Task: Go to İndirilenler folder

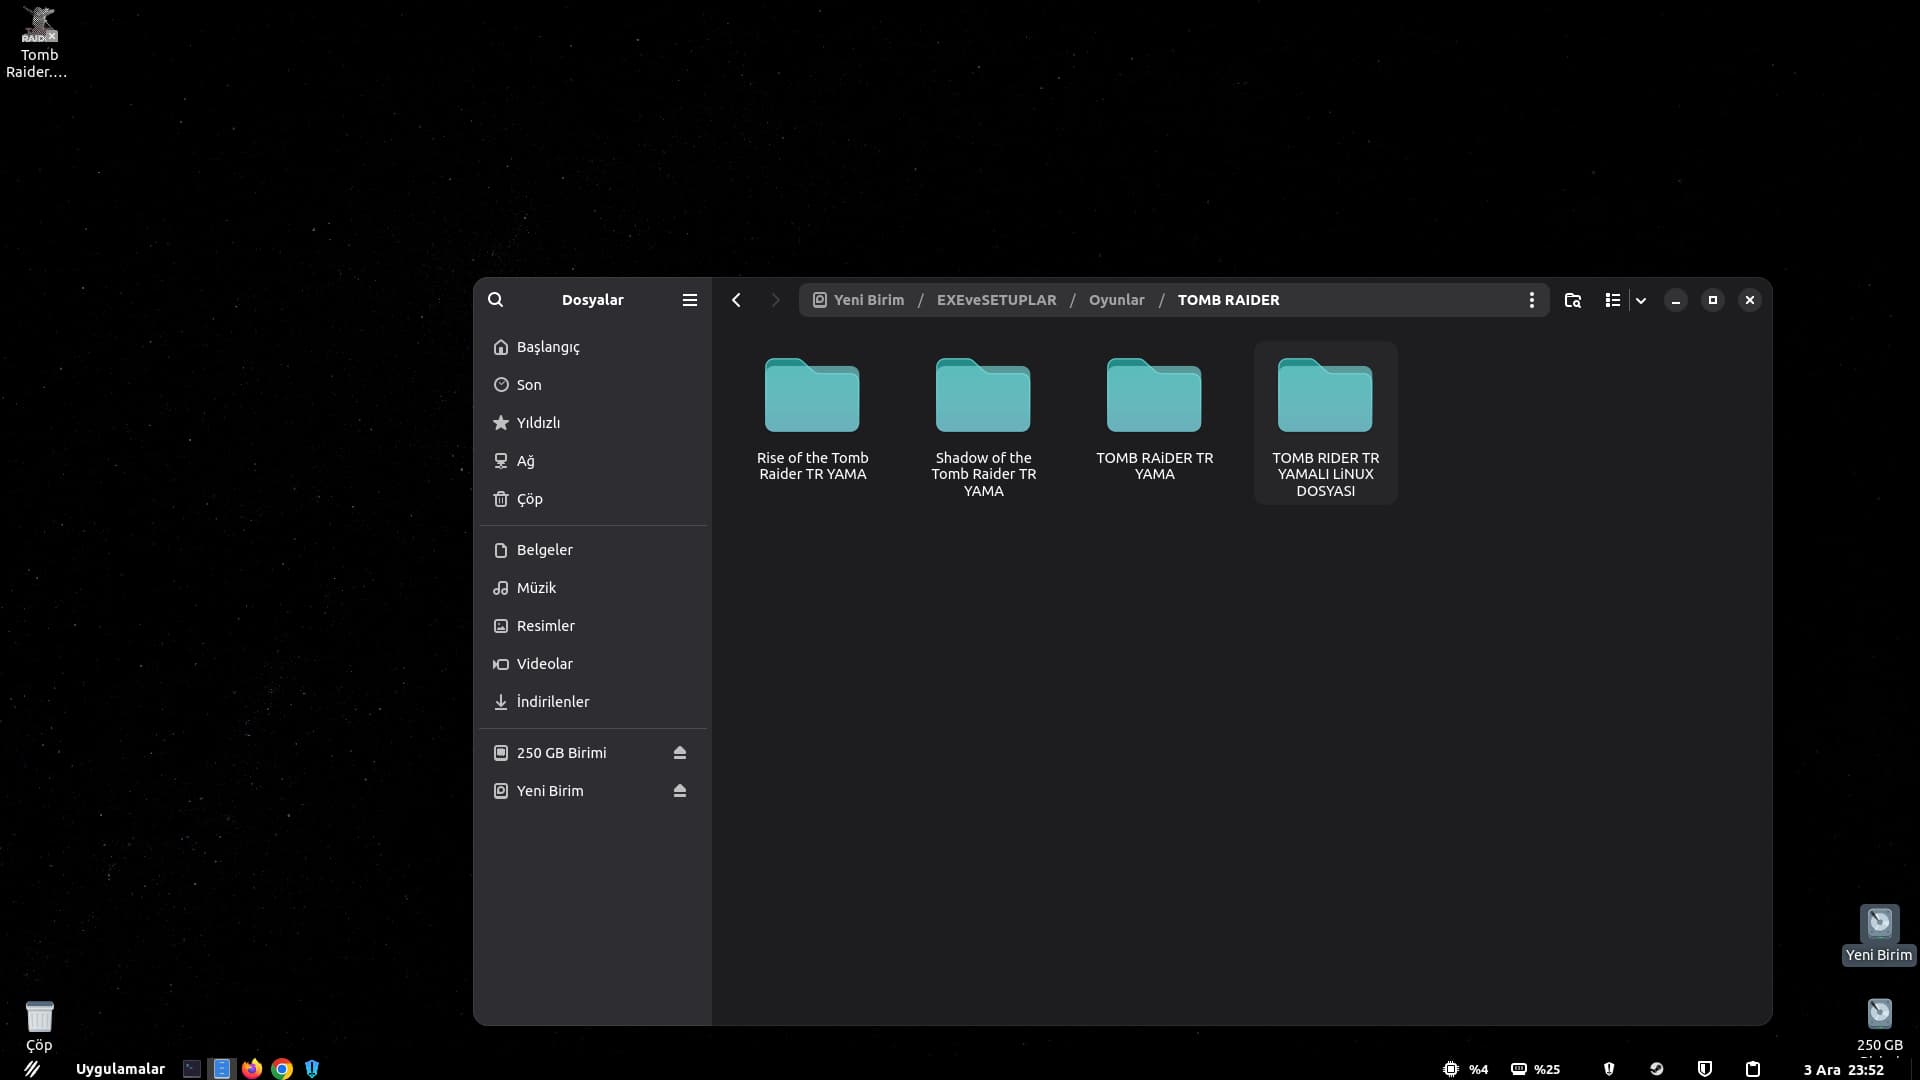Action: click(552, 702)
